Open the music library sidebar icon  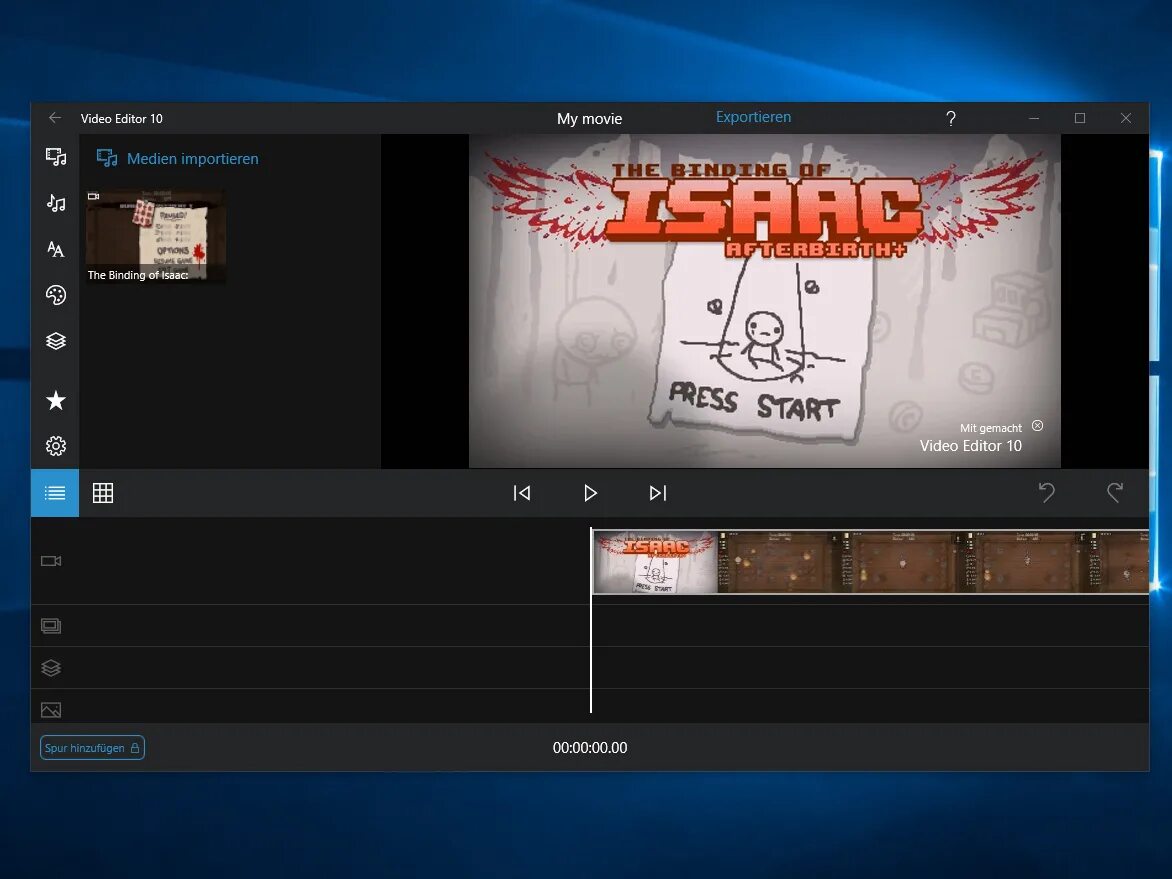(55, 203)
